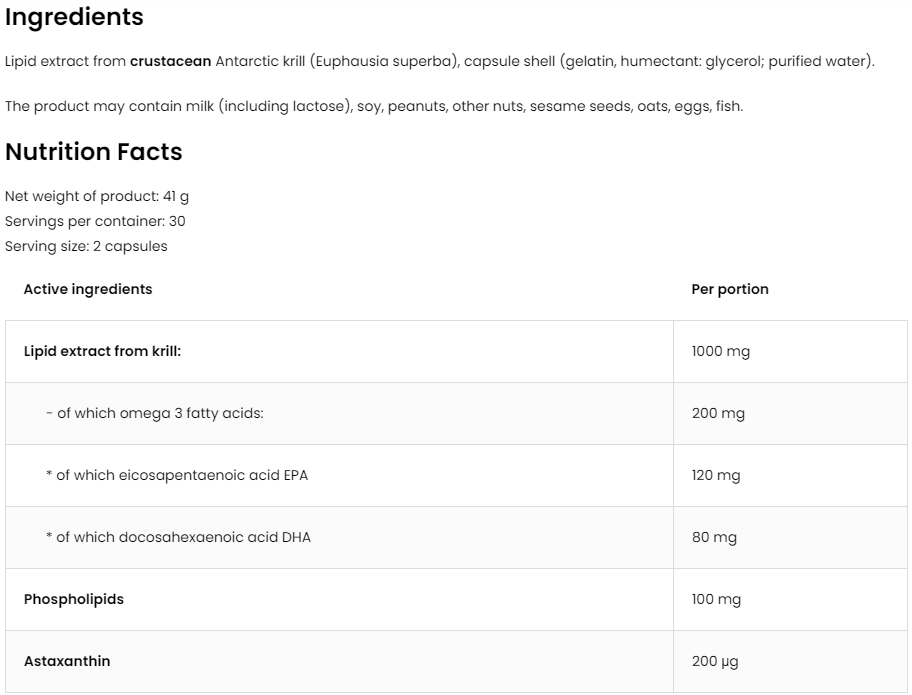Select the Lipid extract from krill row label

tap(102, 352)
